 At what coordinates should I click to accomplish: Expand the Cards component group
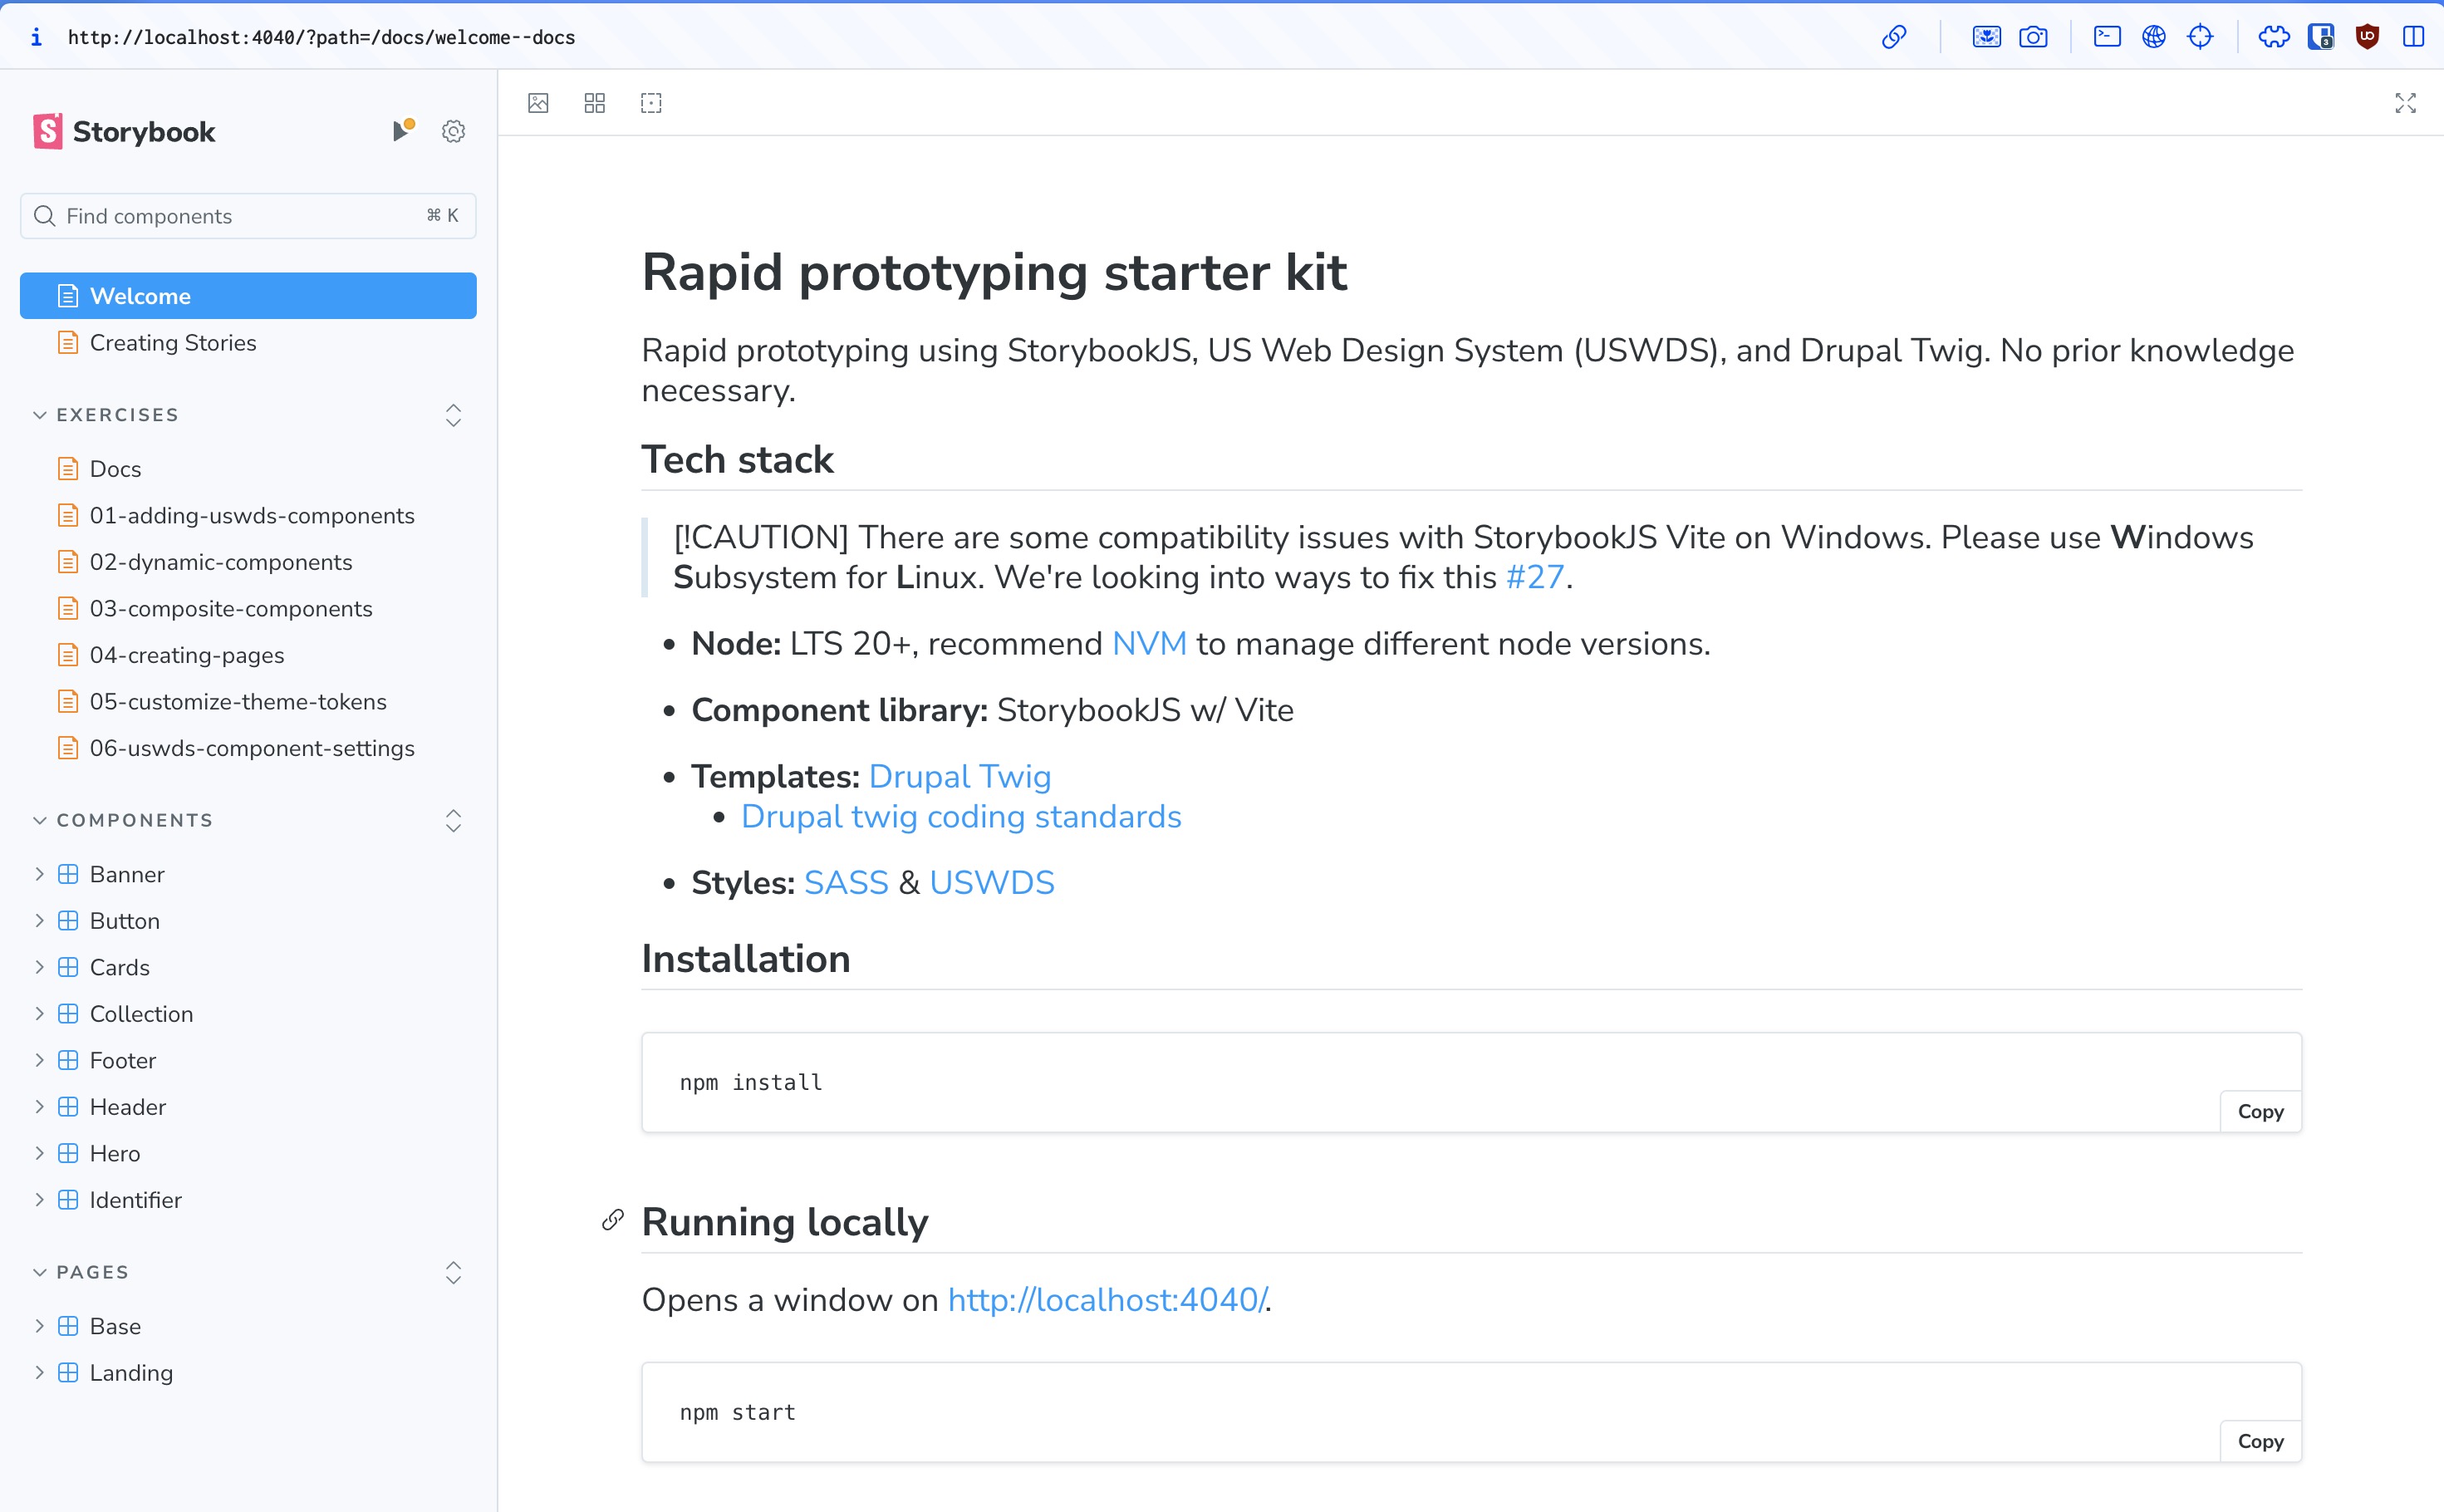tap(39, 967)
